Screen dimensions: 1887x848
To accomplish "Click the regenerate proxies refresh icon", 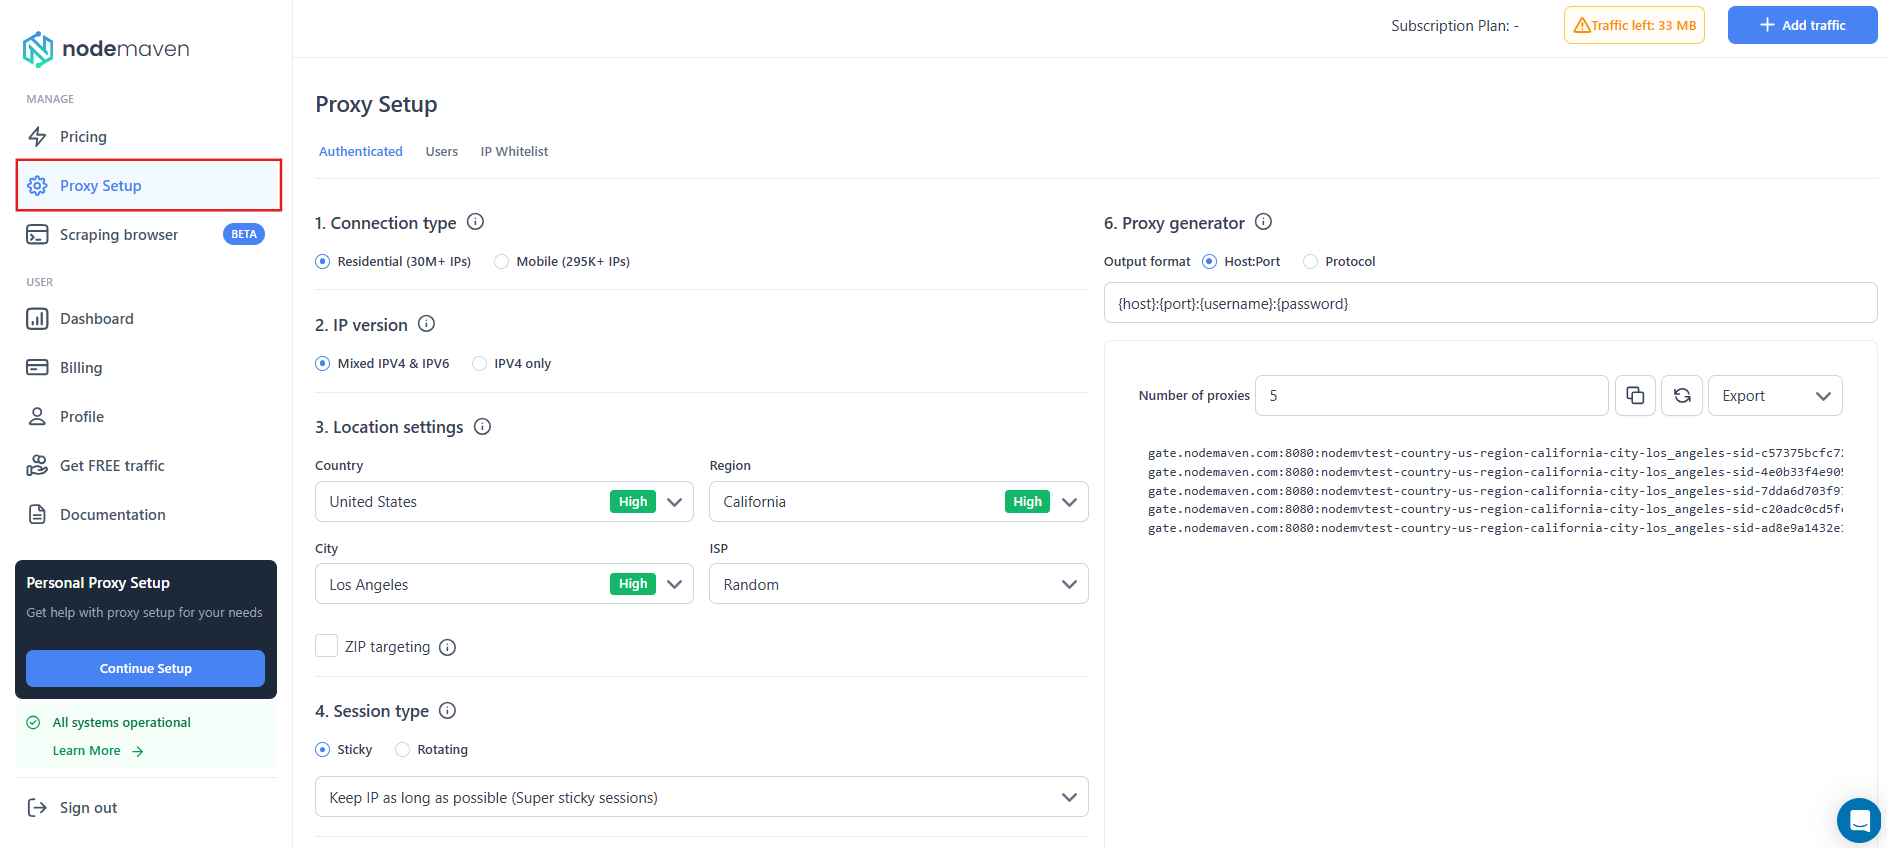I will point(1682,396).
